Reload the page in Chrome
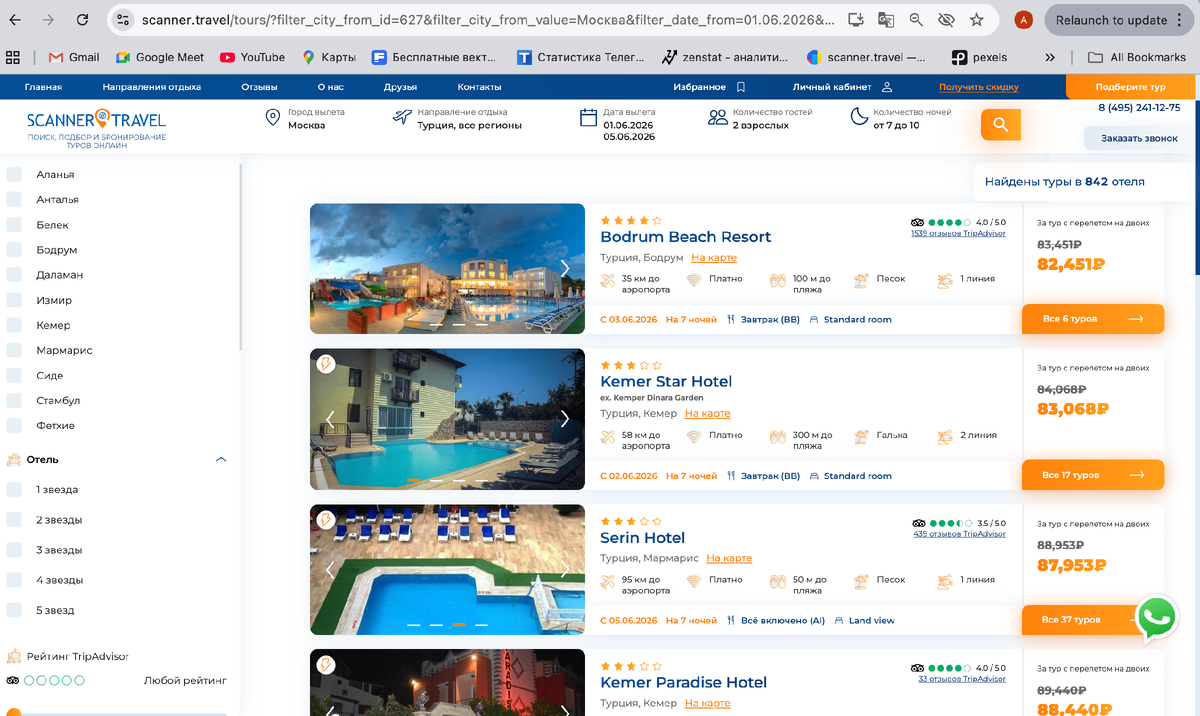 tap(81, 20)
